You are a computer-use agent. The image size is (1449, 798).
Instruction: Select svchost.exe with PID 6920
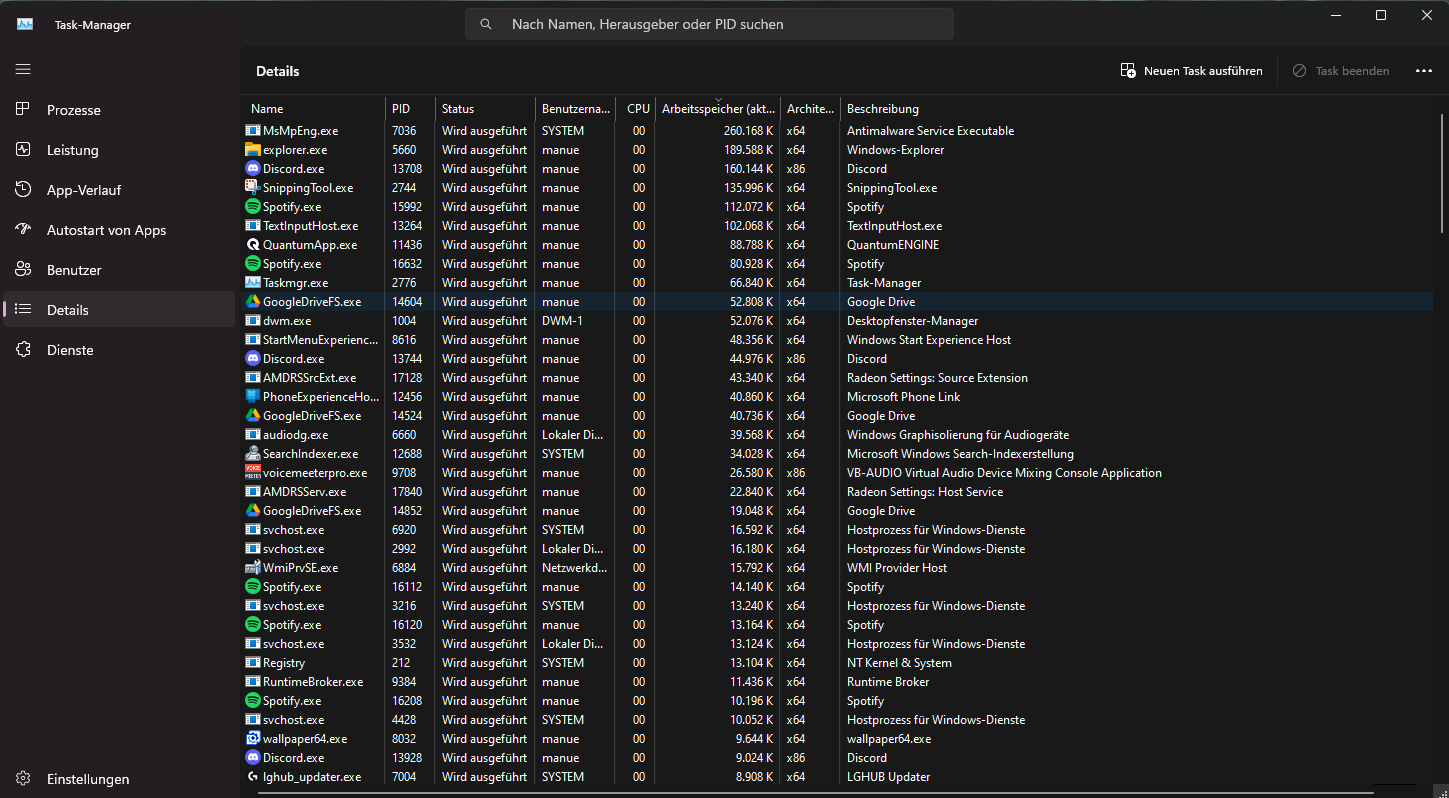(838, 530)
